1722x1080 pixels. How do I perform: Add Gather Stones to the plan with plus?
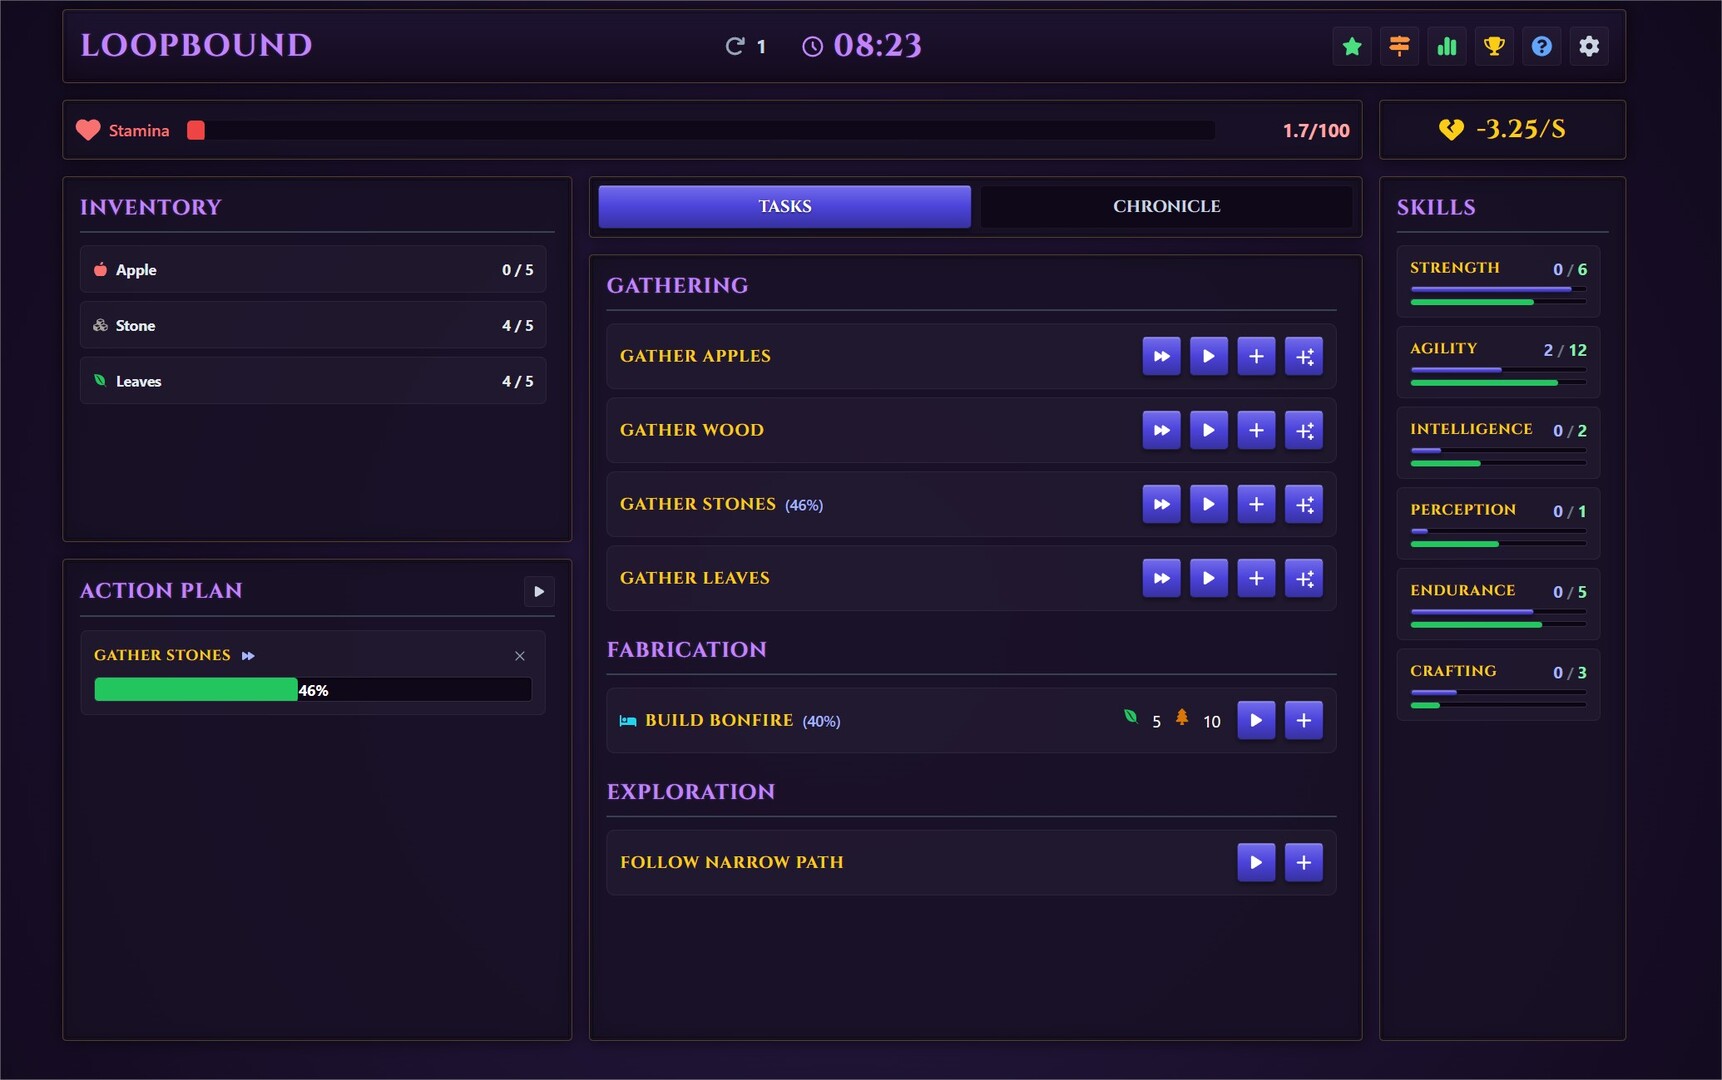(1256, 504)
